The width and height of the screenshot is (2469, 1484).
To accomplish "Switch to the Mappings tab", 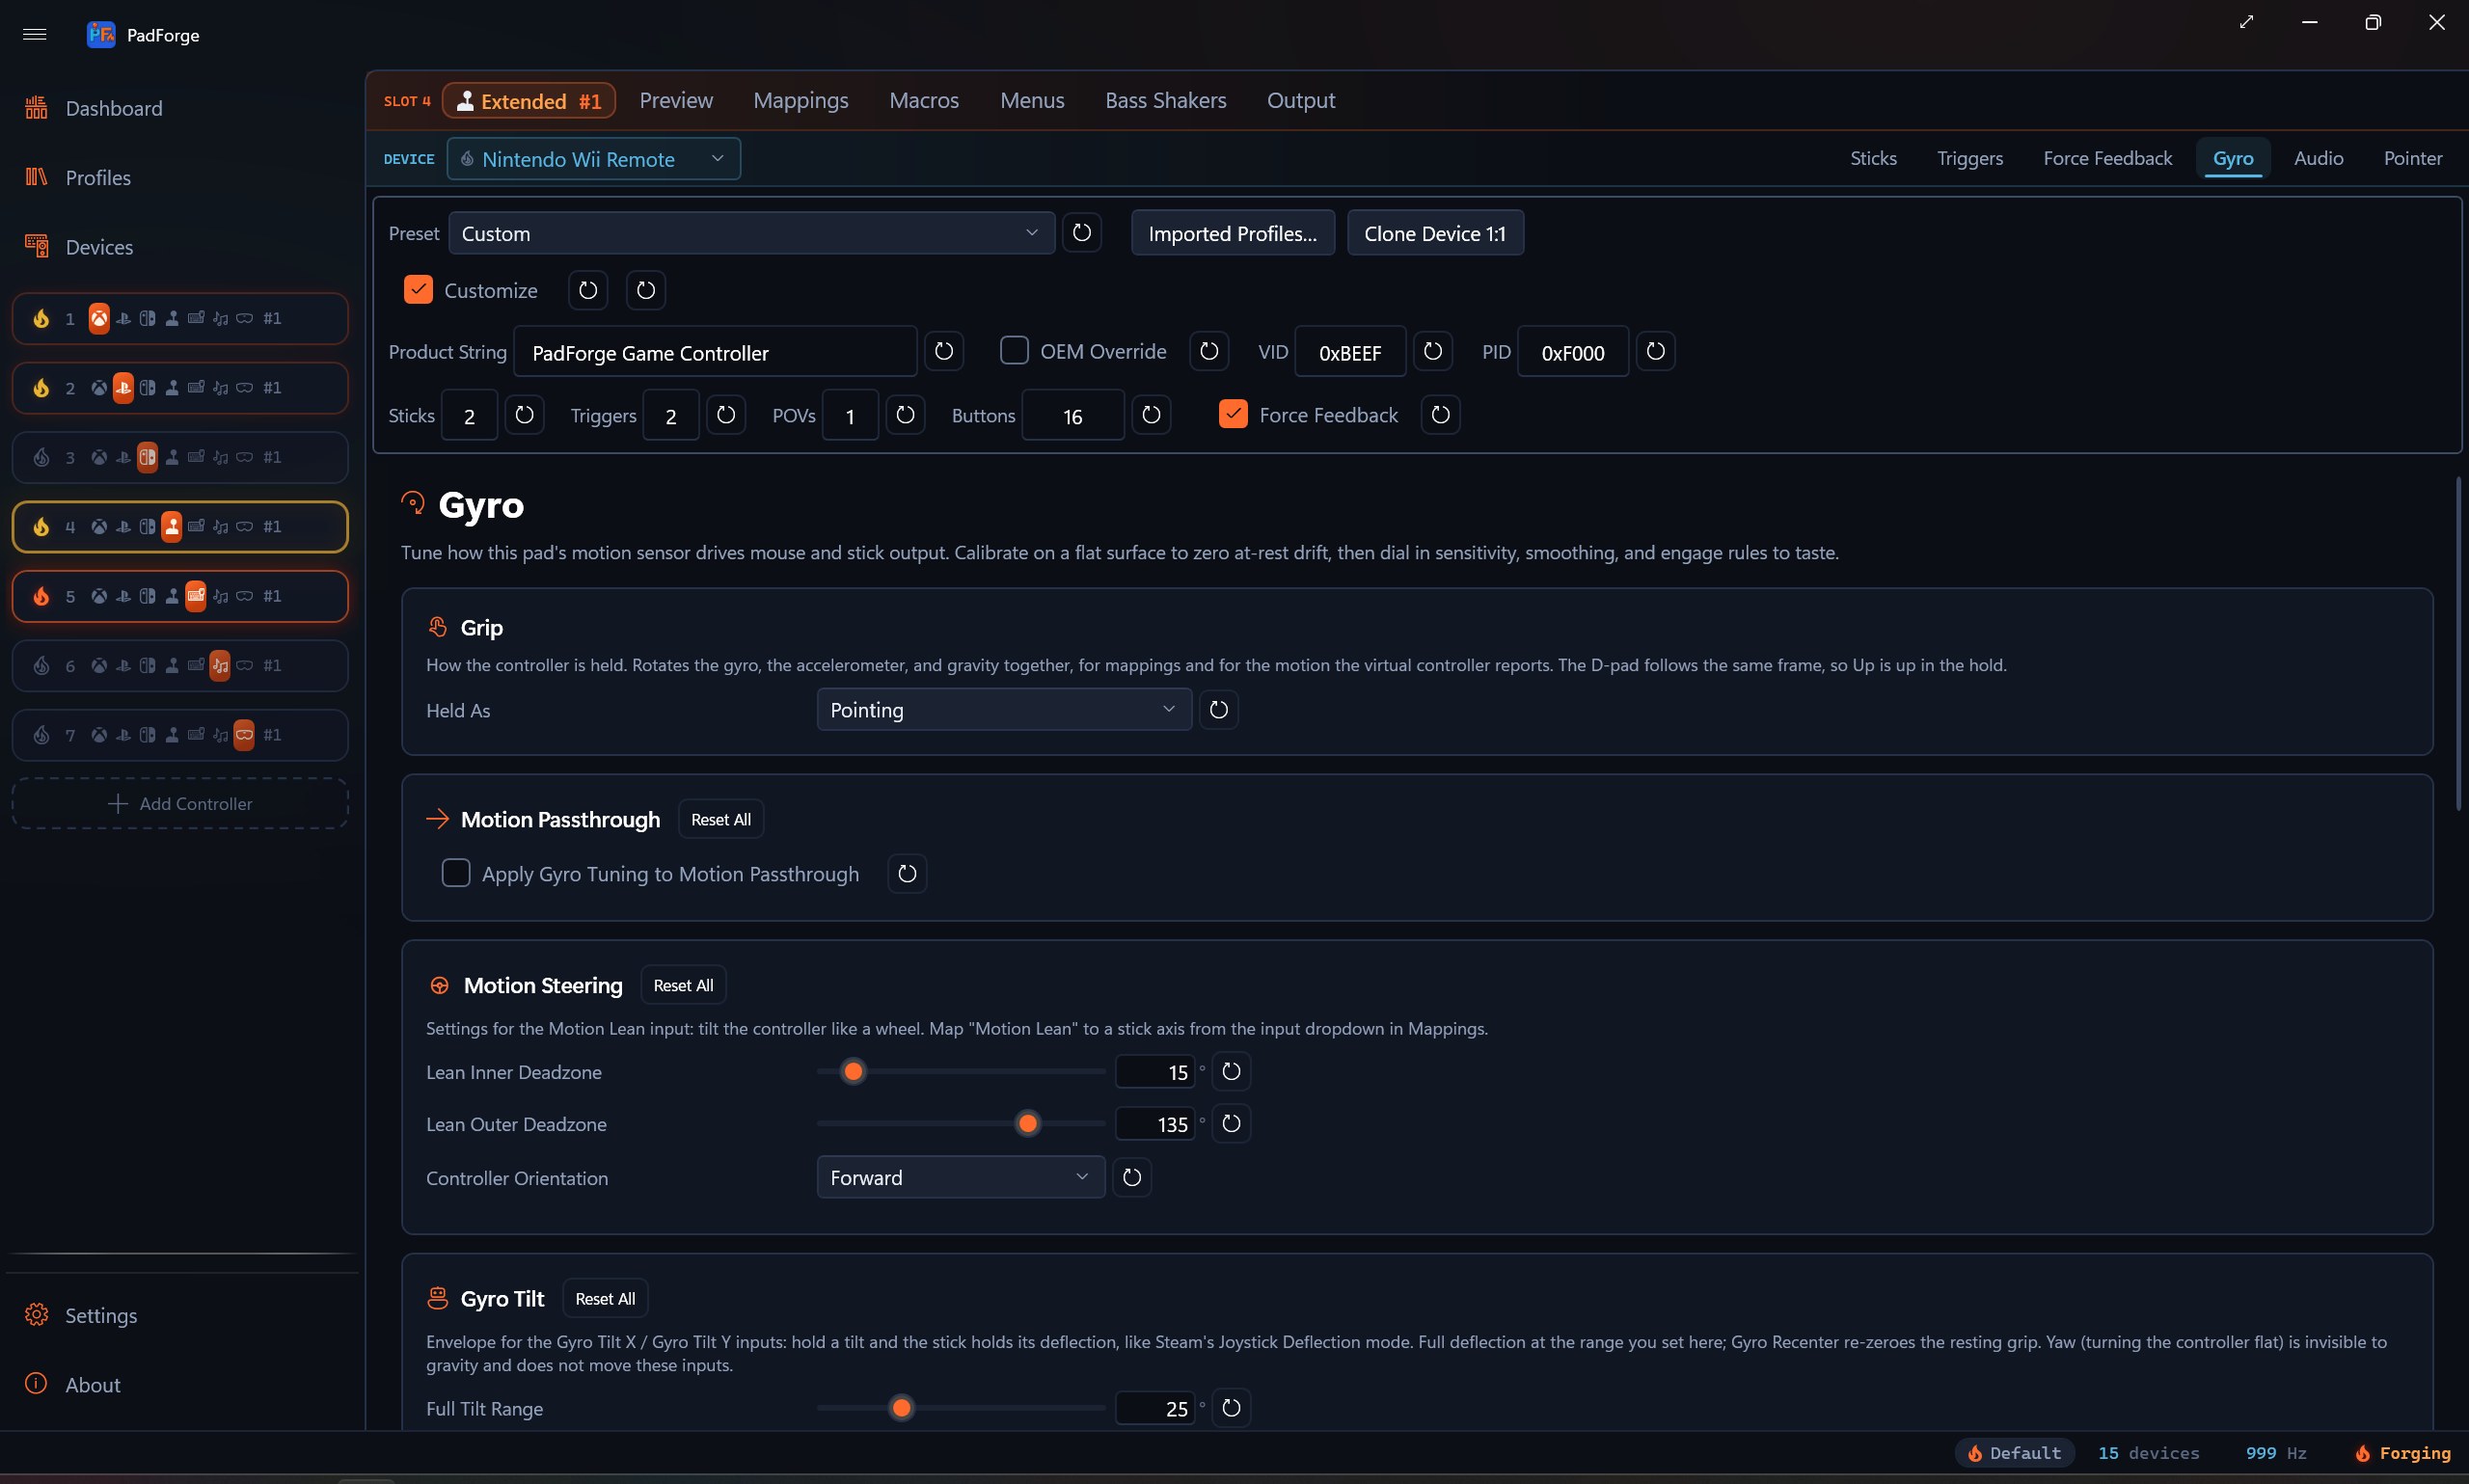I will [800, 100].
